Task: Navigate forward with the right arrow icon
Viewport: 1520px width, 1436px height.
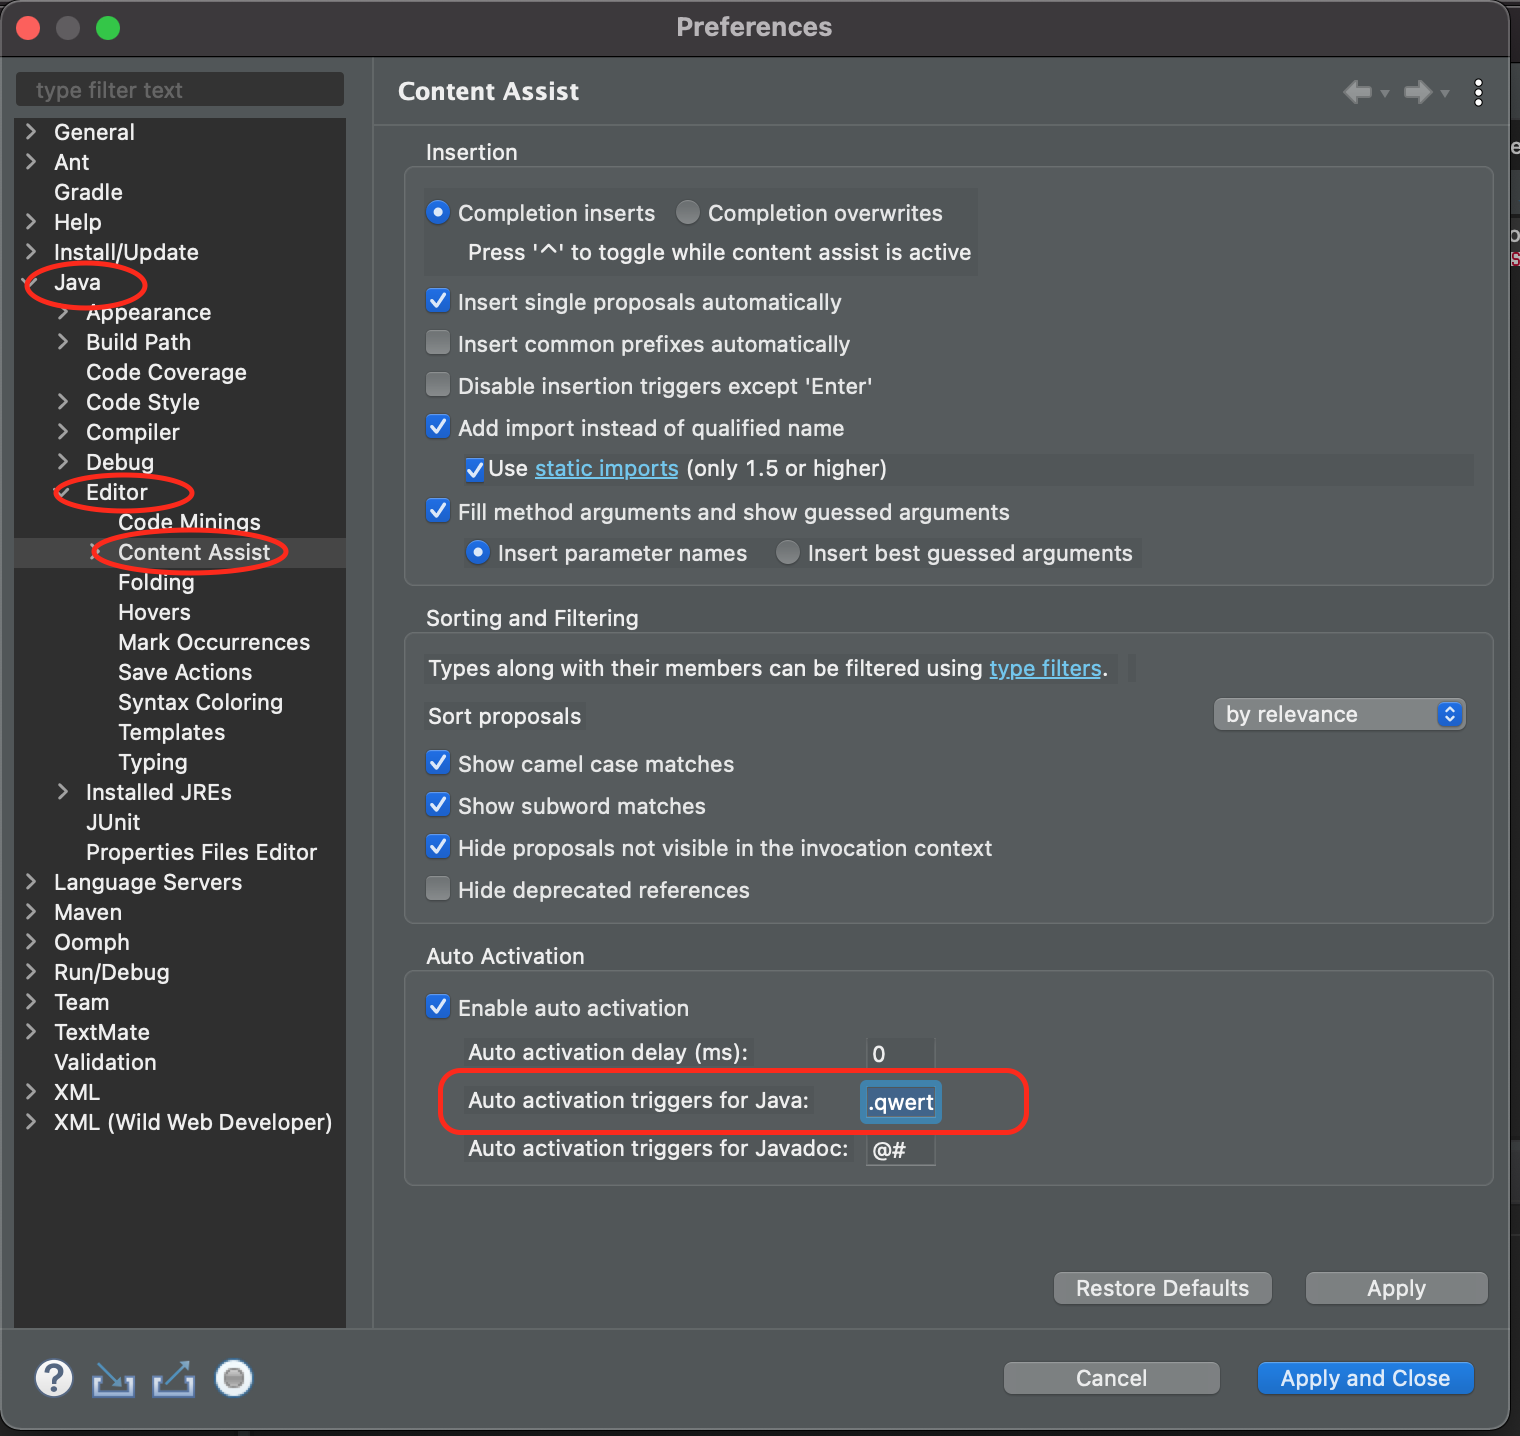Action: coord(1417,92)
